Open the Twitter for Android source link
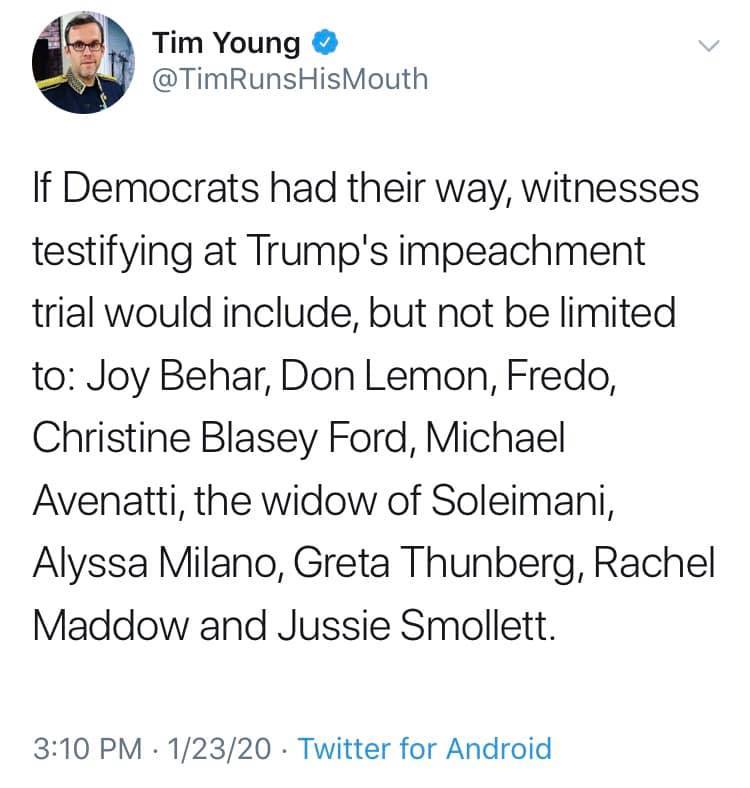Image resolution: width=750 pixels, height=788 pixels. click(425, 748)
